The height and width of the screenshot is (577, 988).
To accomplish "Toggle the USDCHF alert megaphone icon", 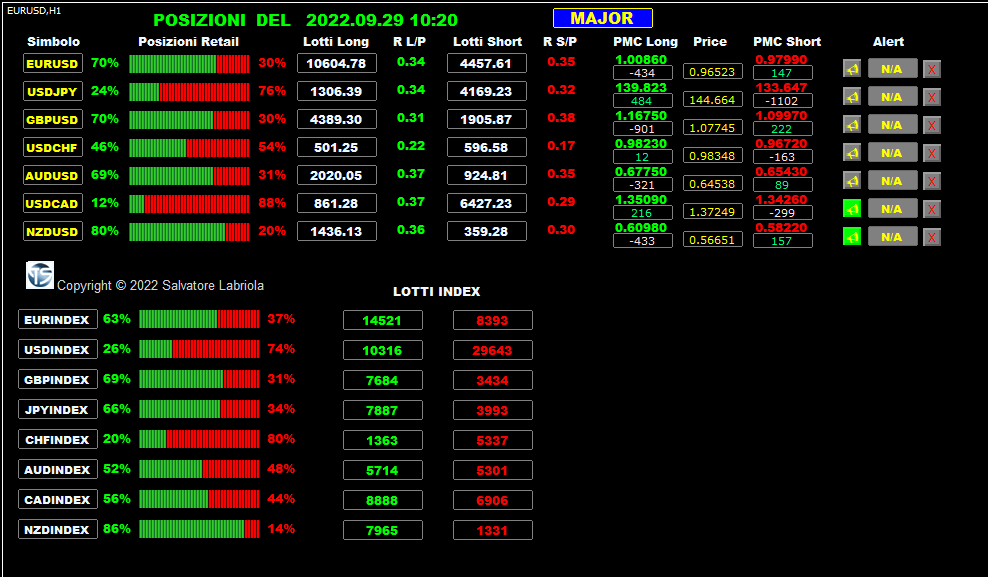I will tap(852, 152).
